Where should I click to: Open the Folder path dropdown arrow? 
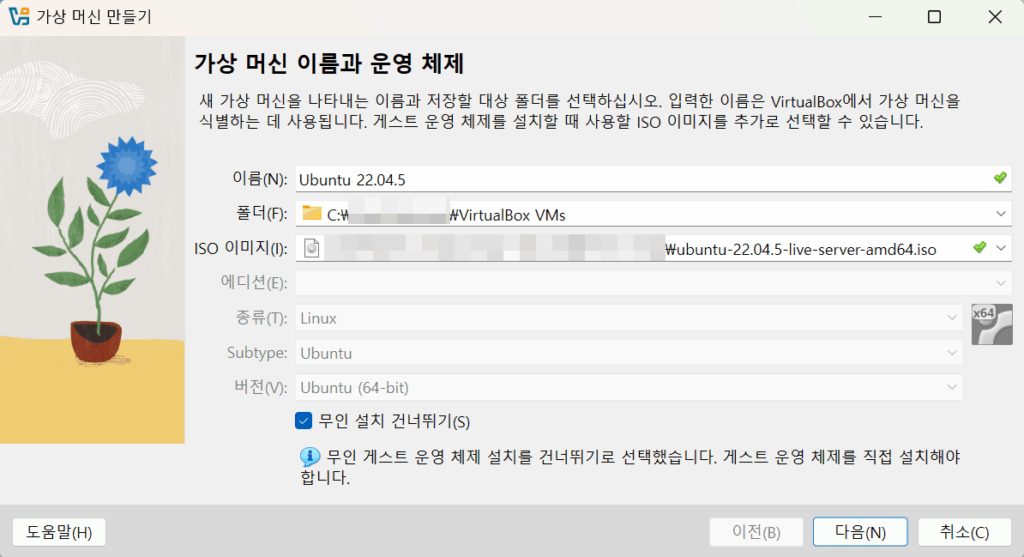[x=1000, y=214]
